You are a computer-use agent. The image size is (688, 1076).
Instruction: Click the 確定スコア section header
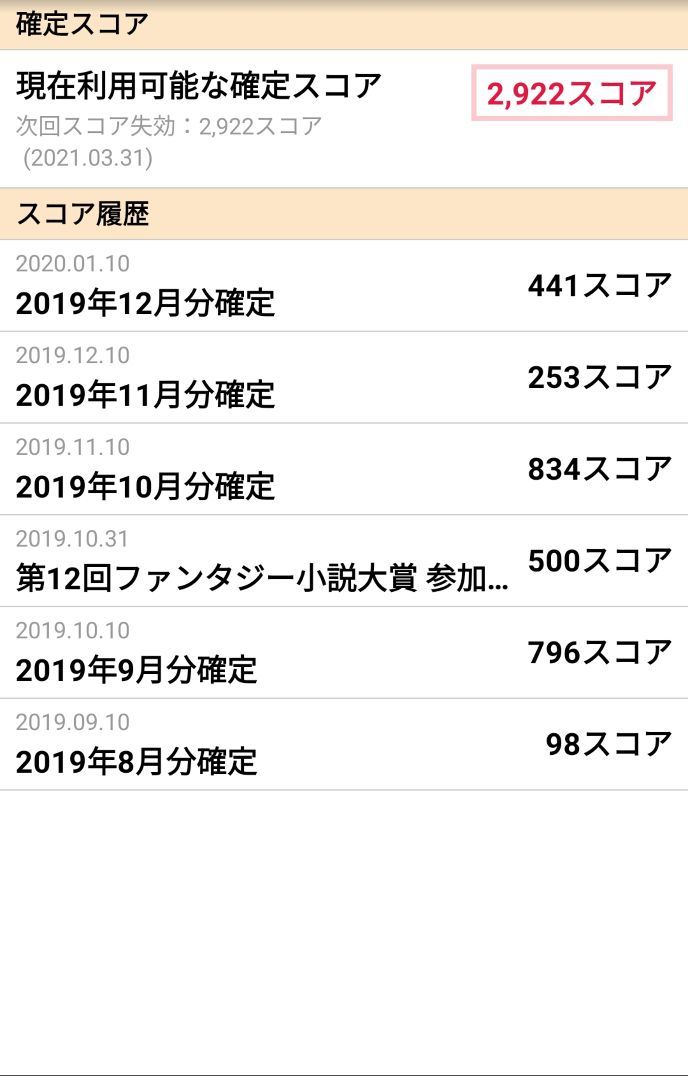[82, 24]
